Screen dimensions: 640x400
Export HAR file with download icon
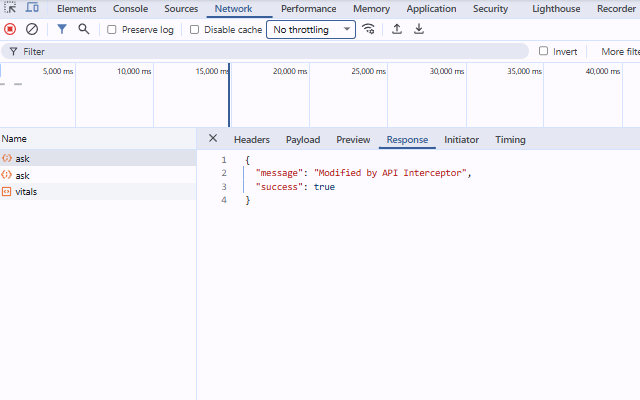(419, 29)
